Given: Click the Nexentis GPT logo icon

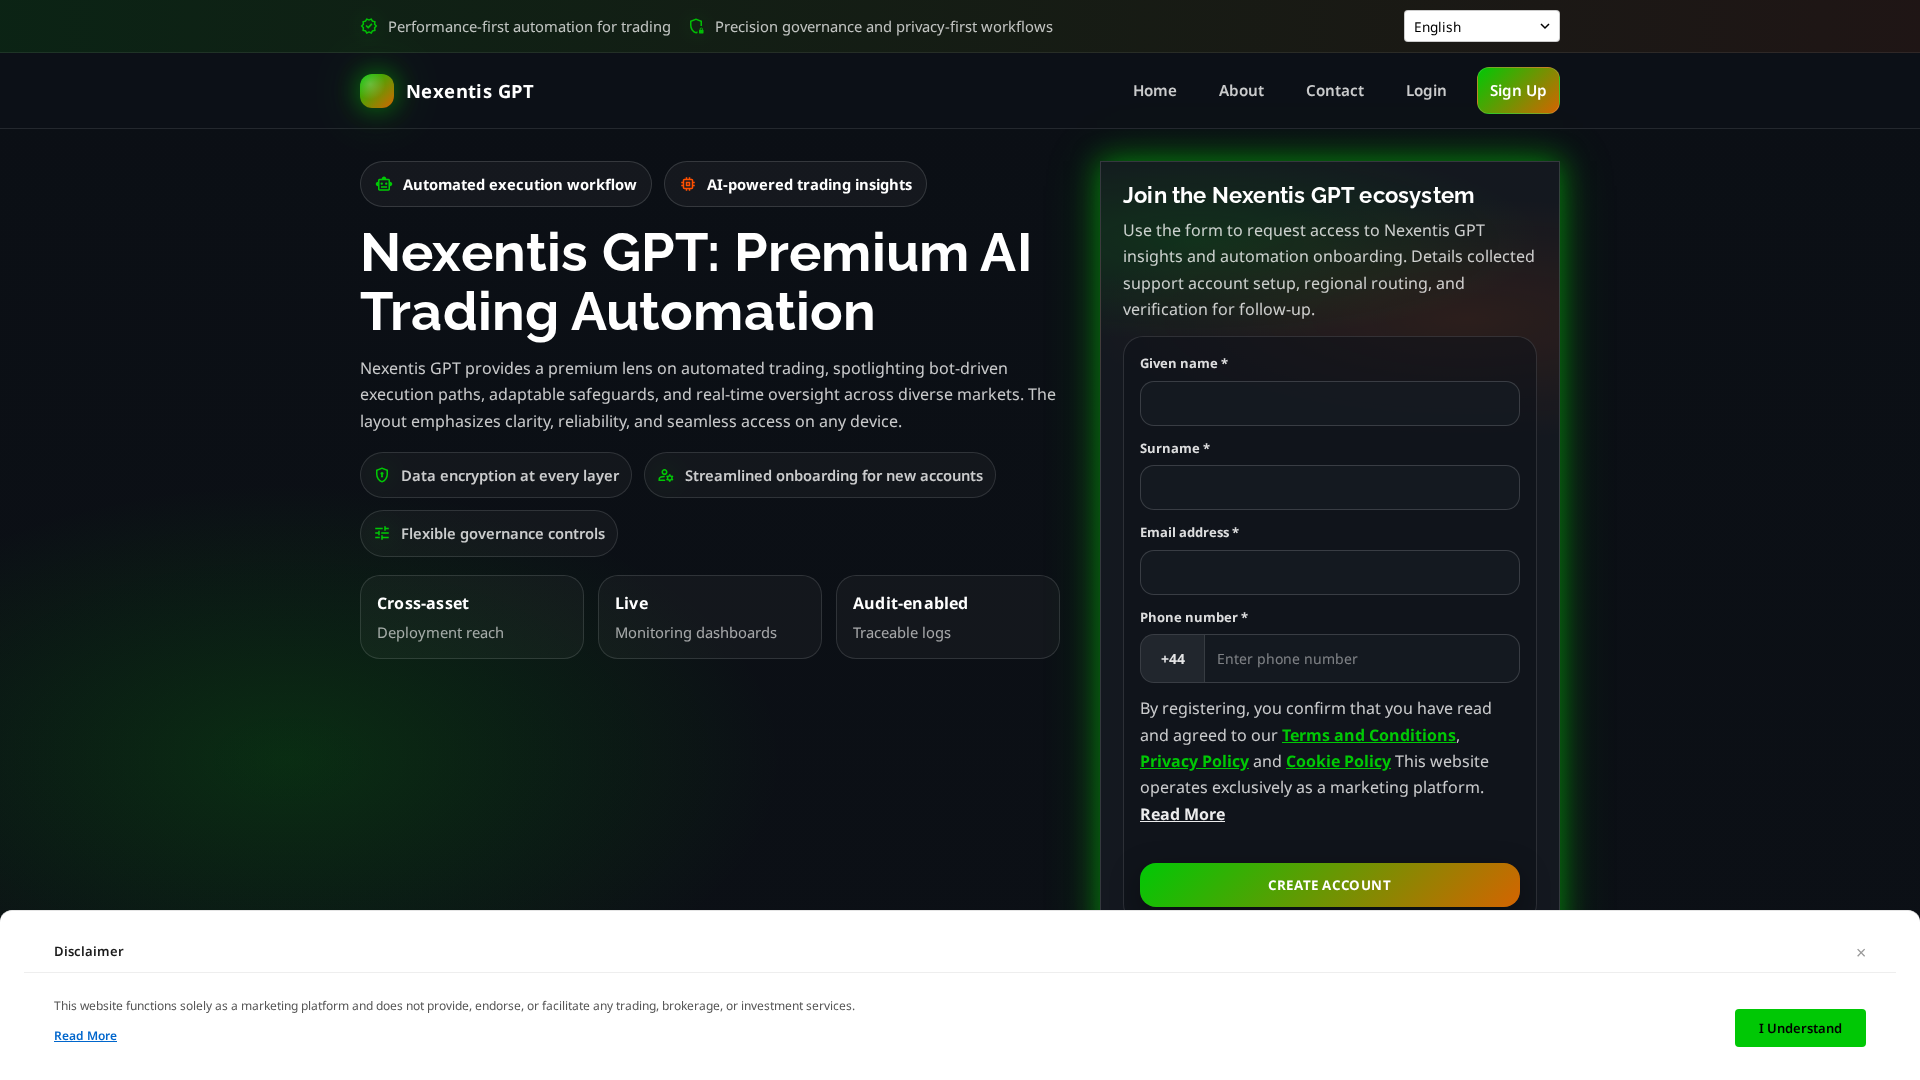Looking at the screenshot, I should 376,90.
